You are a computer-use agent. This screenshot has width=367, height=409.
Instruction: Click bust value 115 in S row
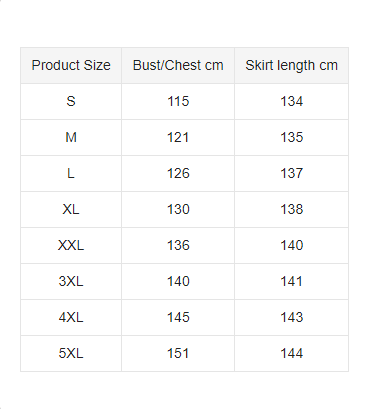pos(178,101)
